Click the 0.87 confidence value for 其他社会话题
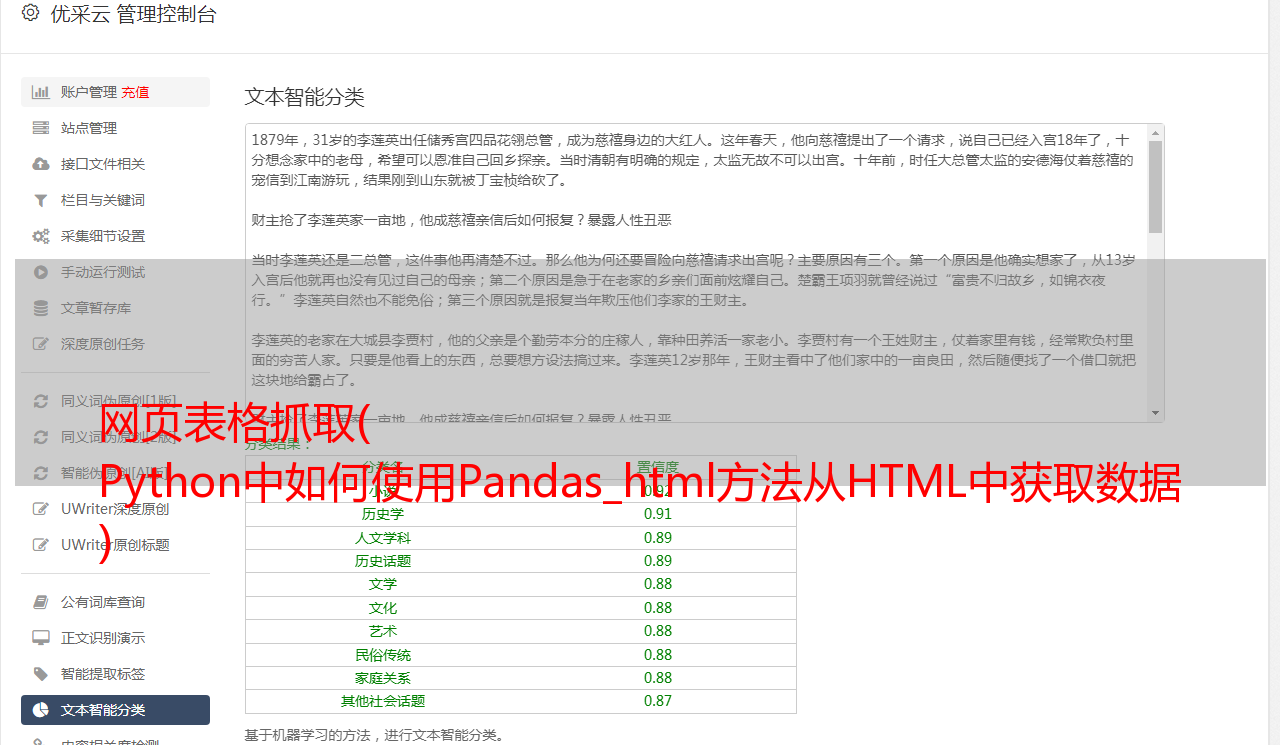The width and height of the screenshot is (1280, 745). click(x=658, y=701)
